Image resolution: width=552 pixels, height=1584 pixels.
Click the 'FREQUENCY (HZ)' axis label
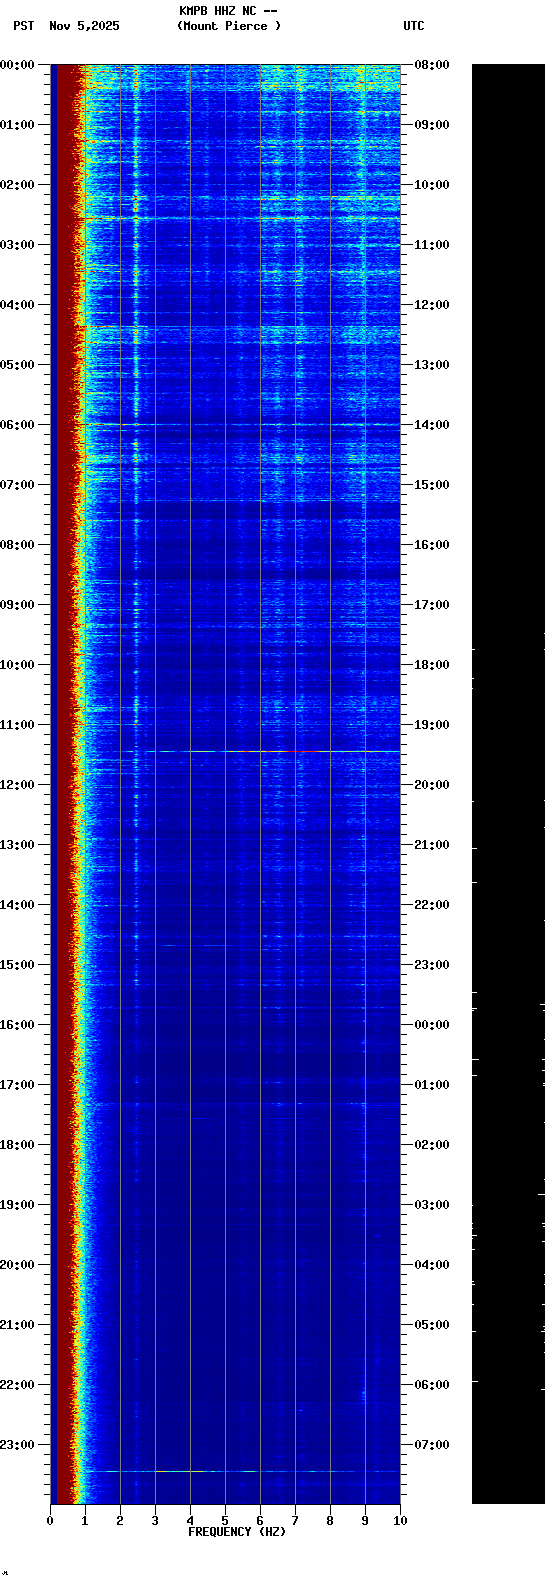click(237, 1532)
